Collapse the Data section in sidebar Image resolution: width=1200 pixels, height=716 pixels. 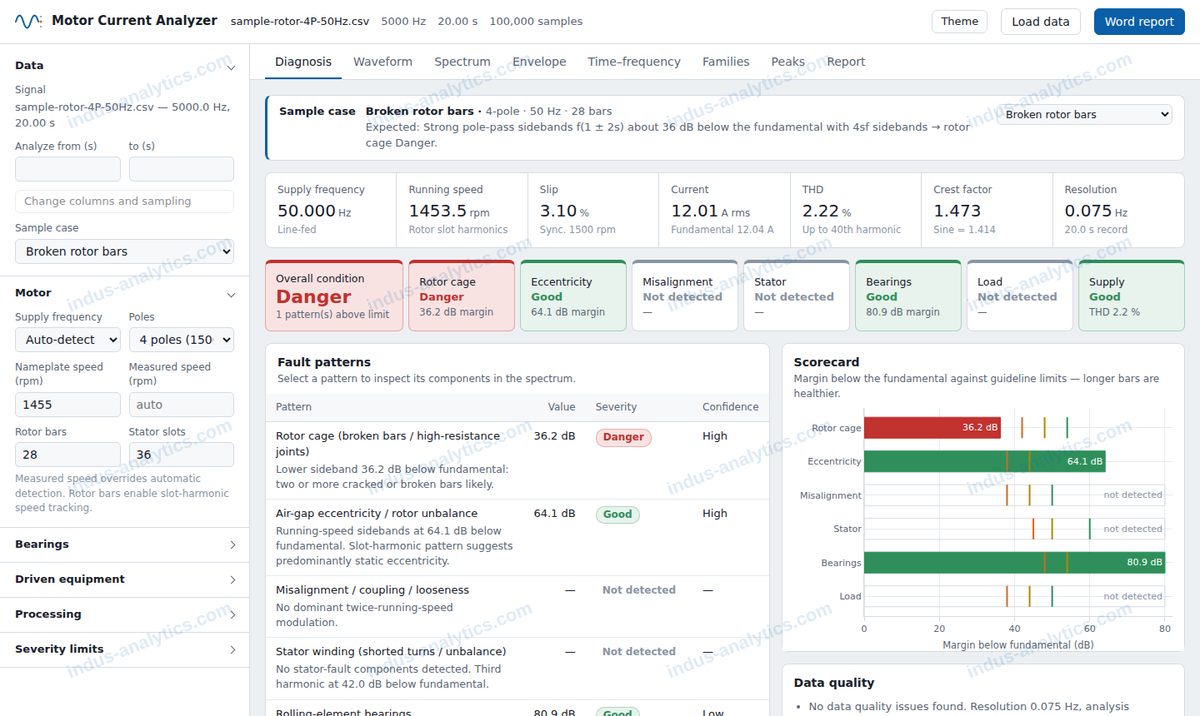tap(124, 65)
